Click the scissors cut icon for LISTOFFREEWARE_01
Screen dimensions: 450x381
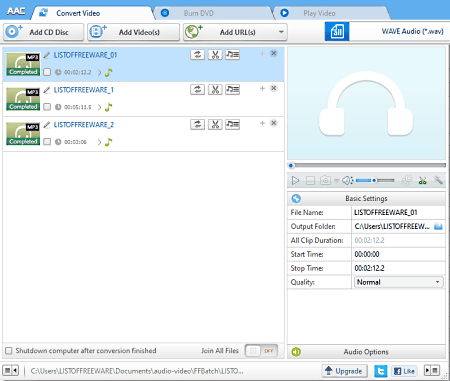[215, 54]
